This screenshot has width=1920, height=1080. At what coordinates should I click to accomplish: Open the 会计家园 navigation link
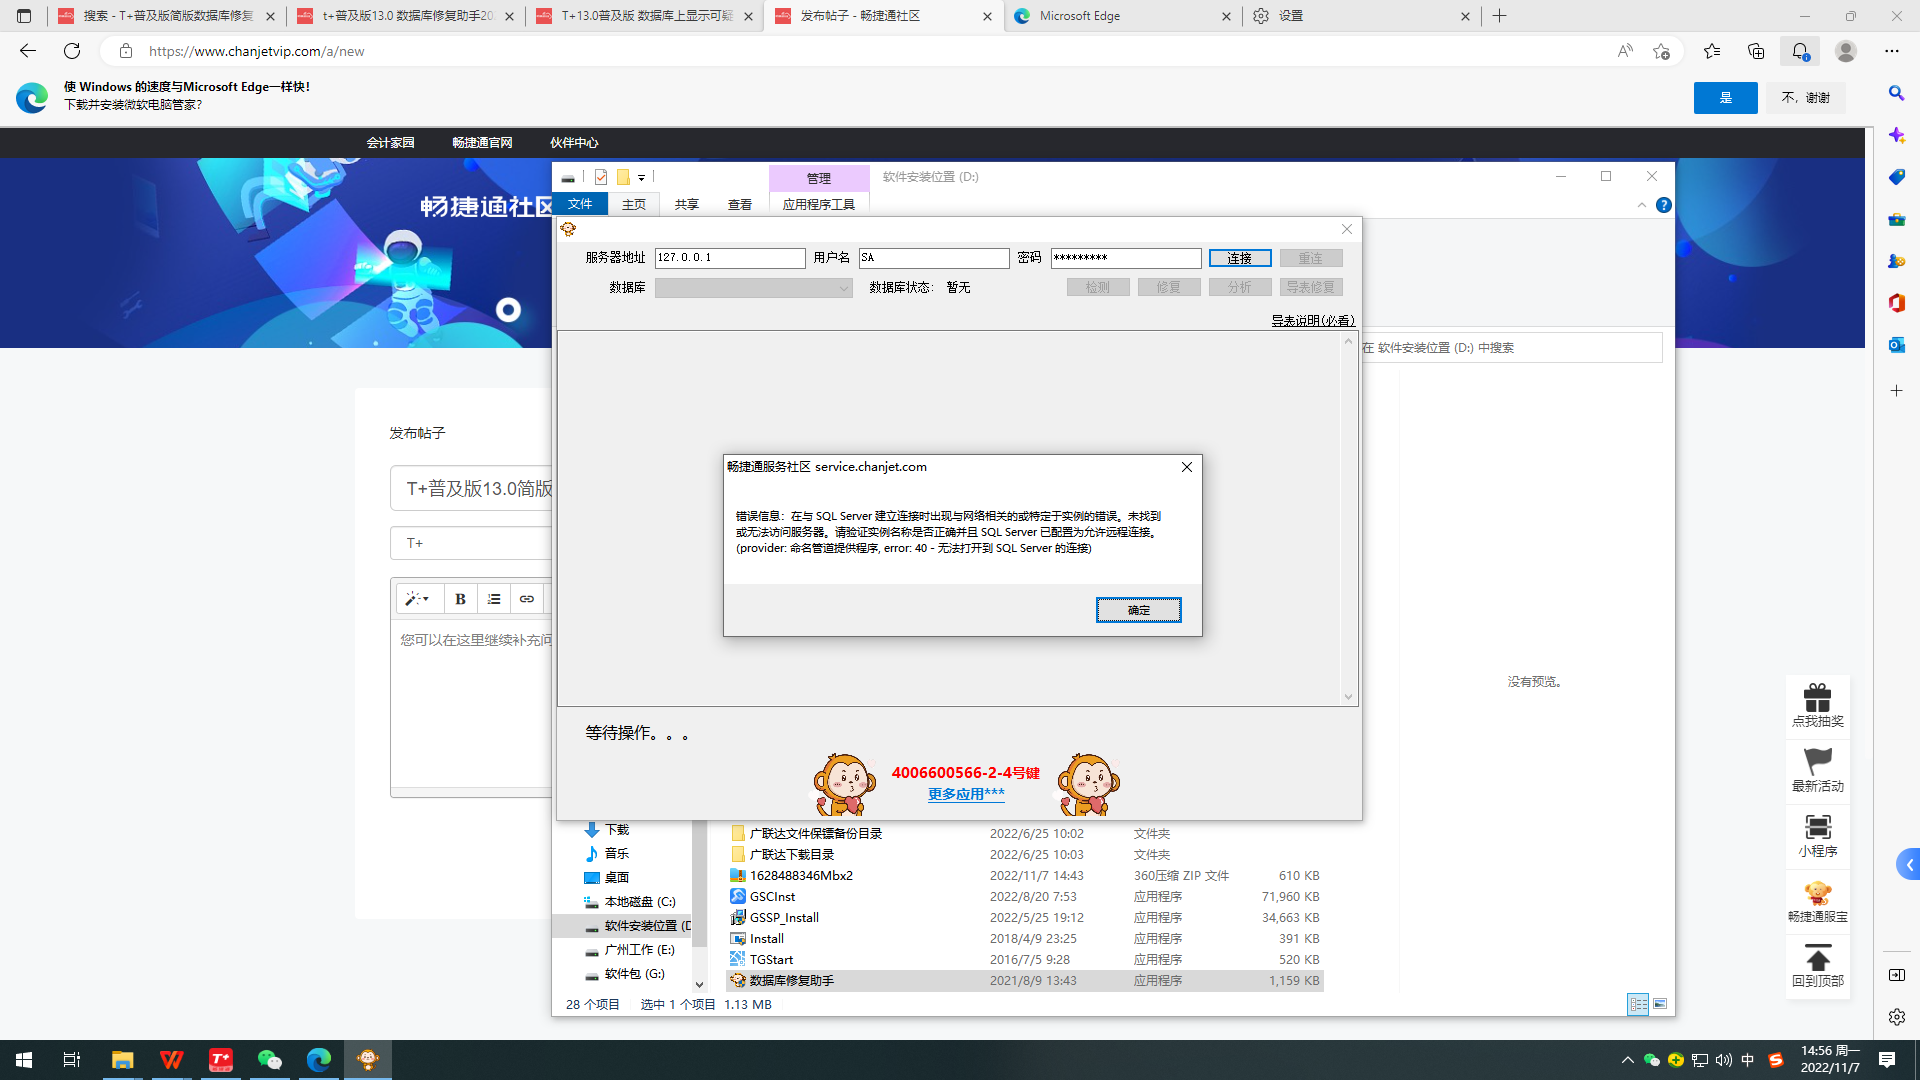click(x=390, y=143)
